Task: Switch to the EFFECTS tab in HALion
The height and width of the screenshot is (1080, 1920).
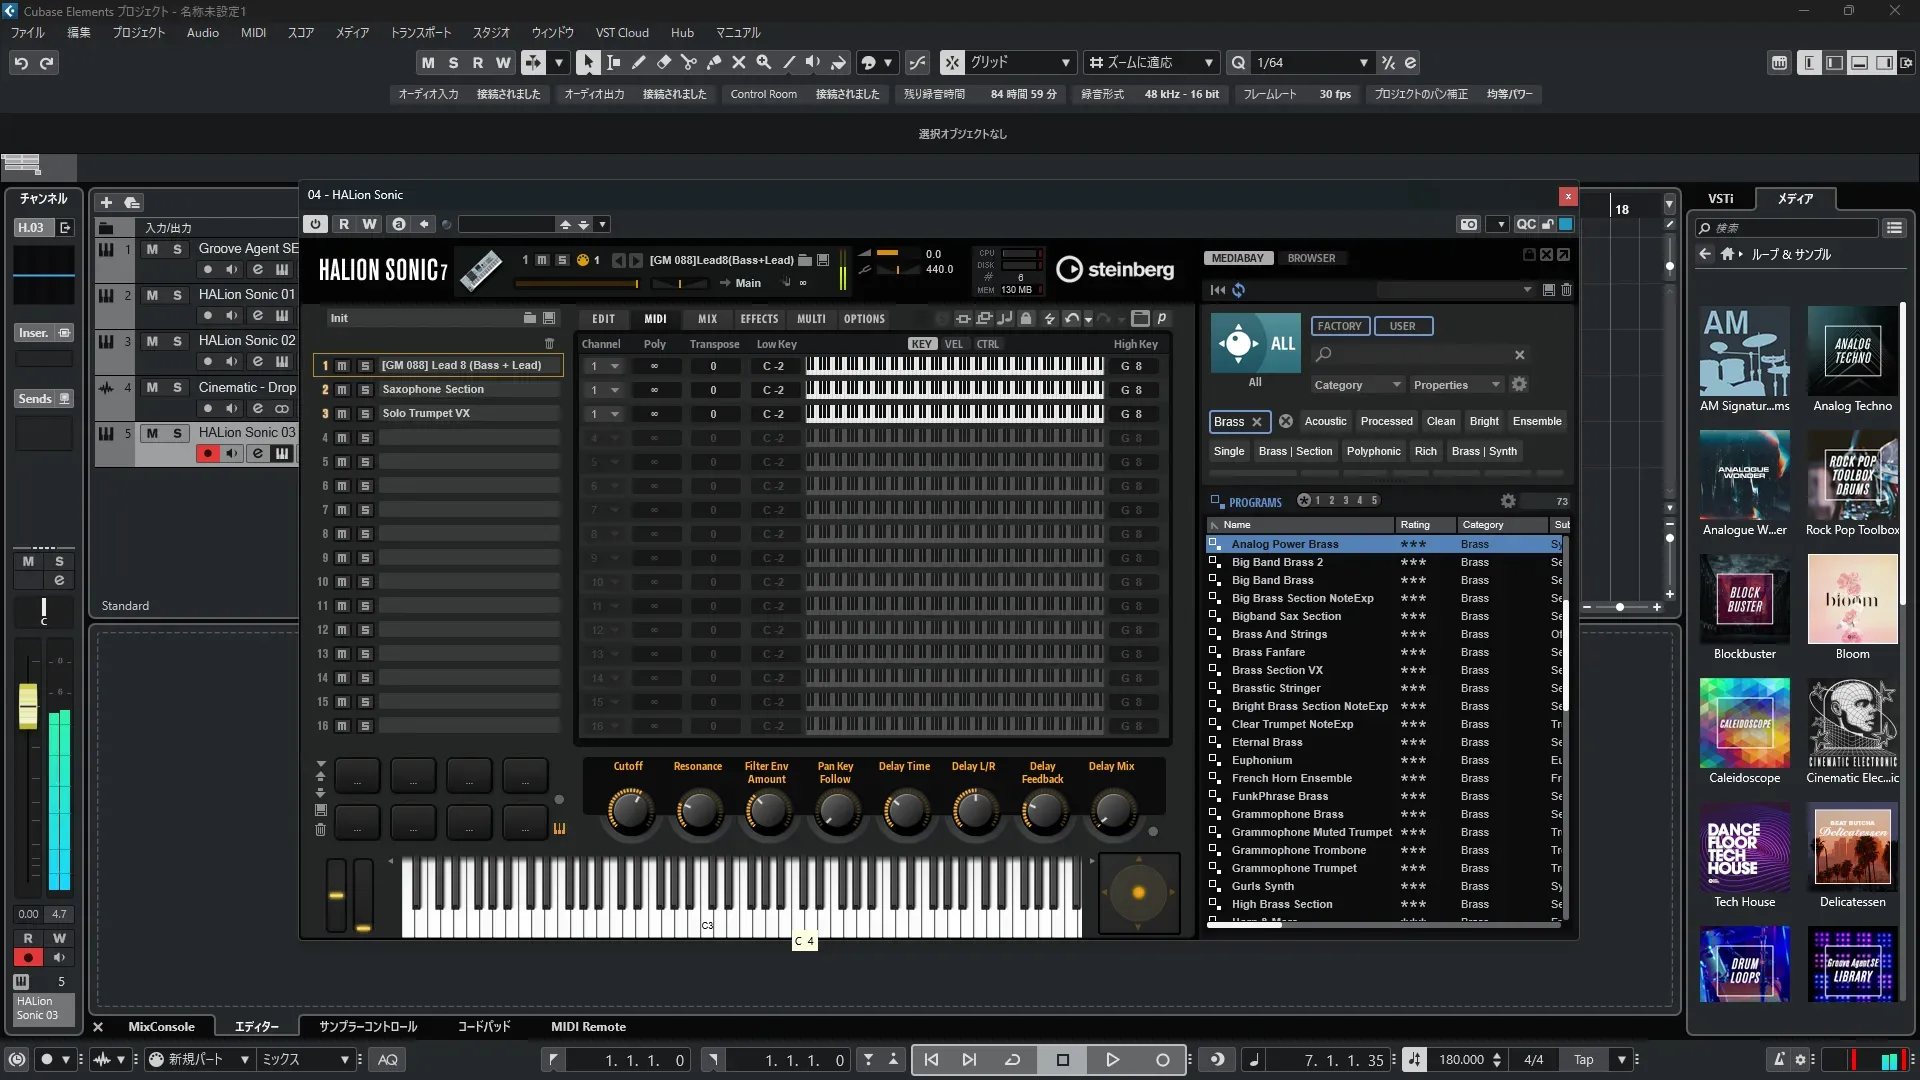Action: [759, 319]
